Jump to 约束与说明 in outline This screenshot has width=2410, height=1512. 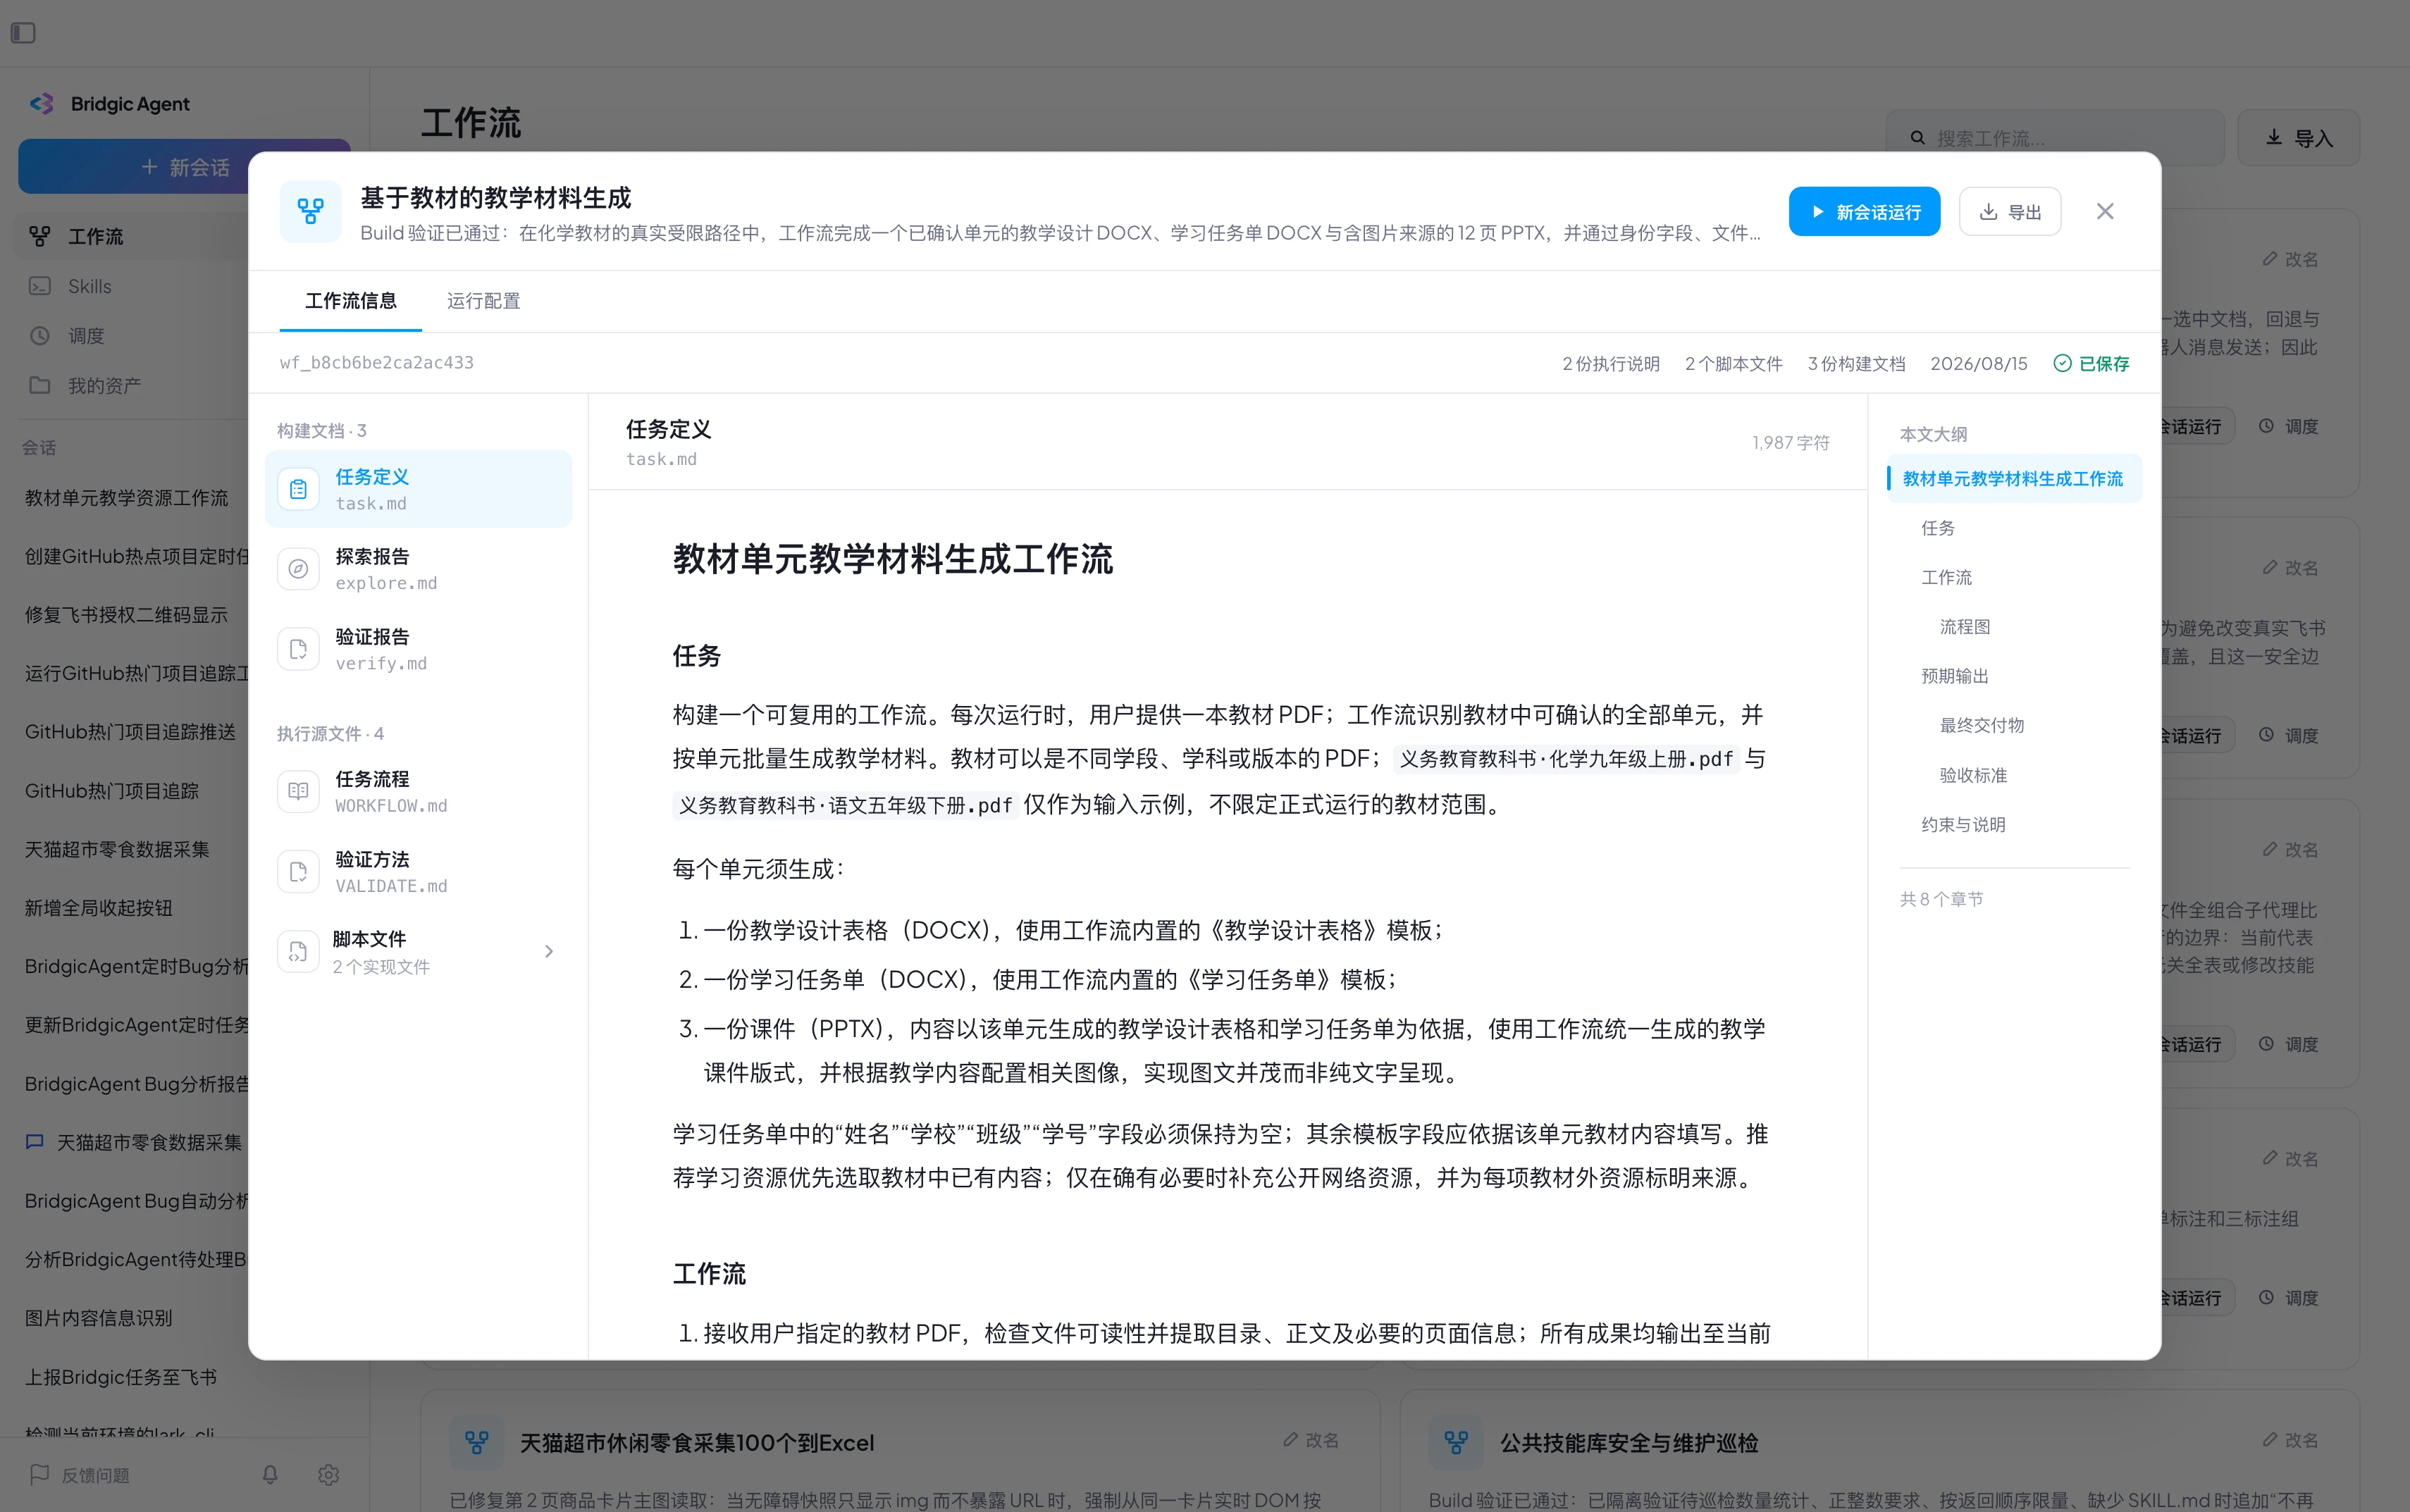point(1963,824)
